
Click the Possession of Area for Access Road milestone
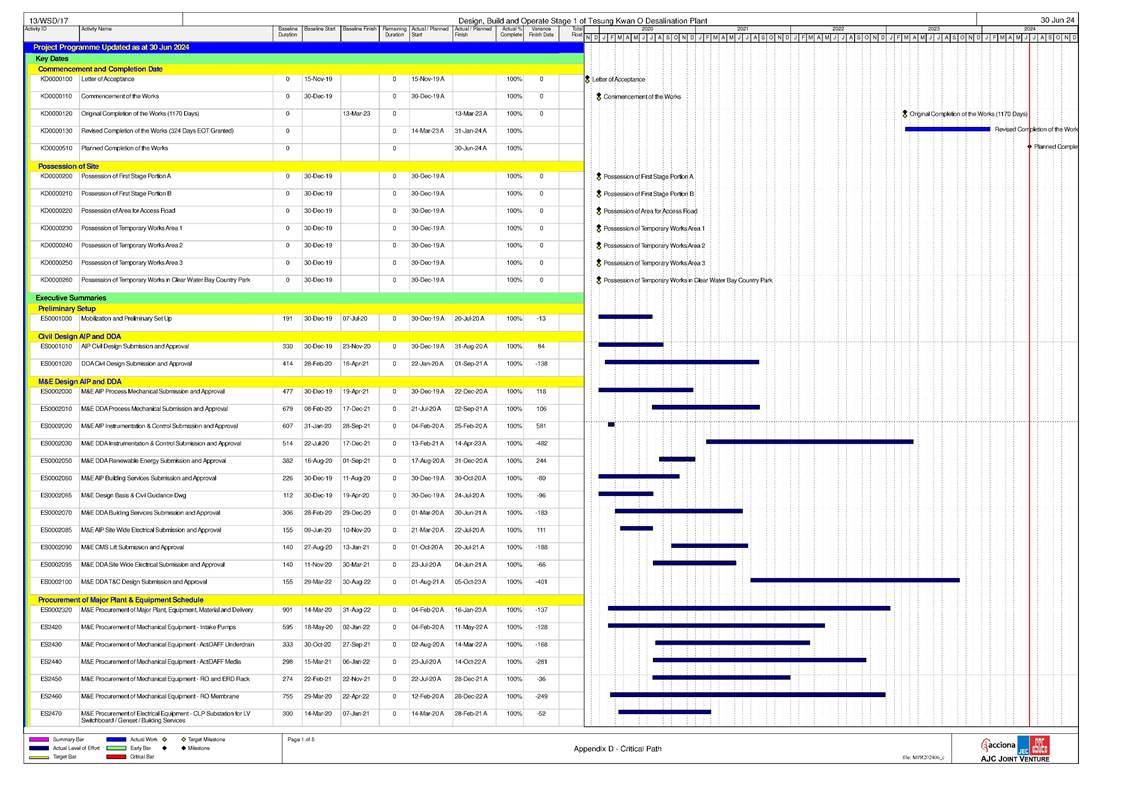(598, 211)
